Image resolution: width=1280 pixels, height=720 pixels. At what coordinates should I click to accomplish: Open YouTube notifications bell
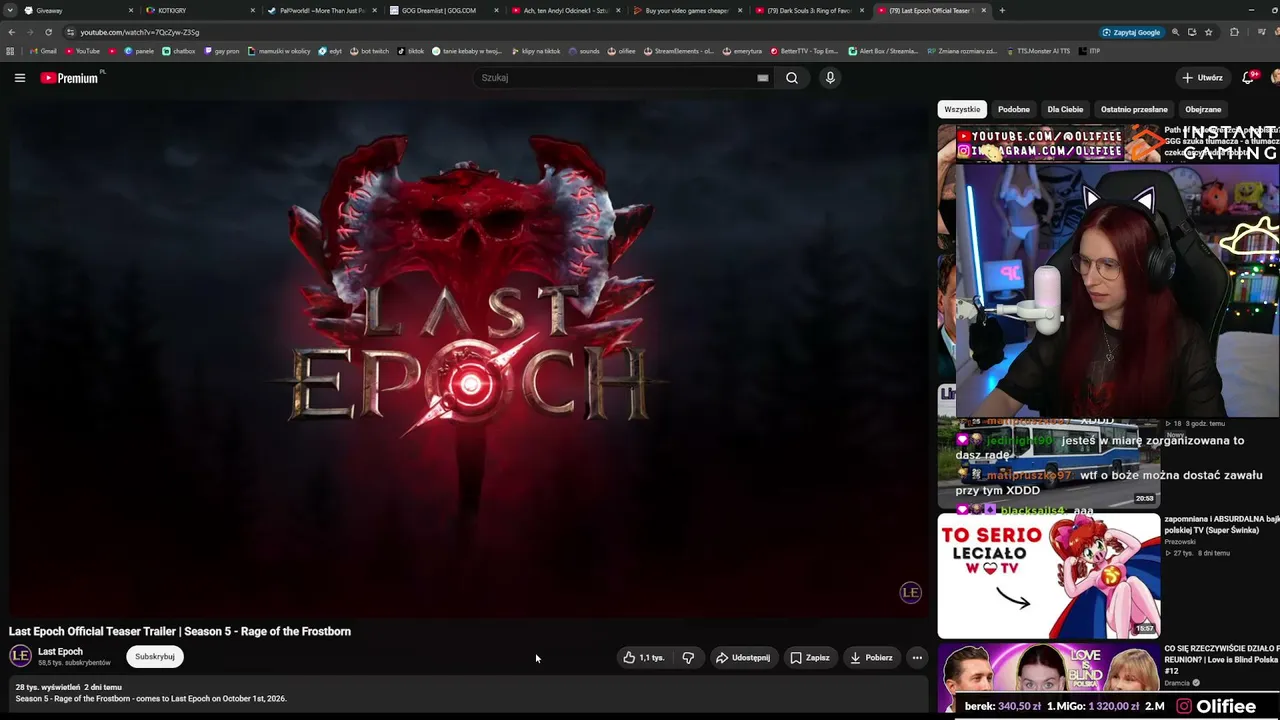pos(1248,77)
